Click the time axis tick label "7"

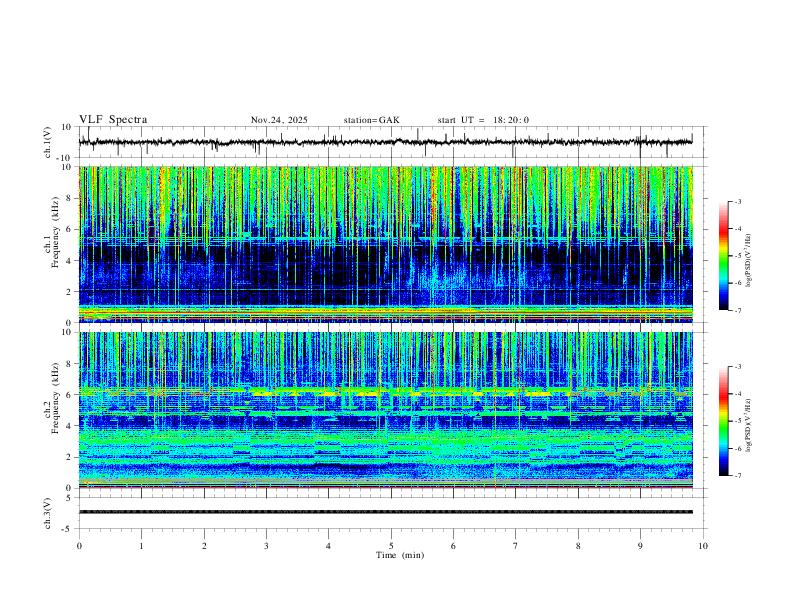pos(516,546)
